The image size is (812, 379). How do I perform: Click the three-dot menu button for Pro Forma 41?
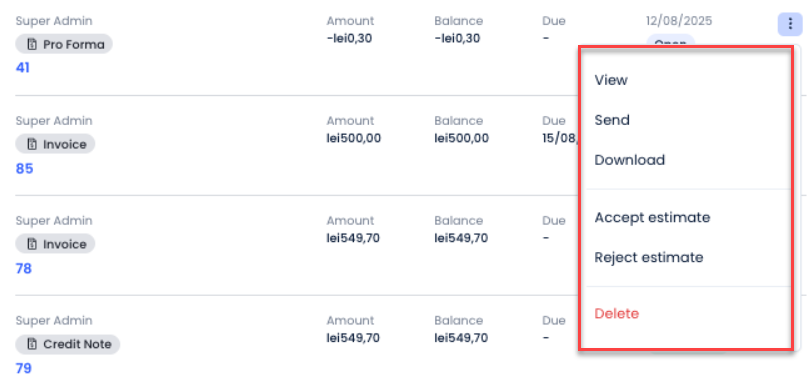[x=790, y=24]
